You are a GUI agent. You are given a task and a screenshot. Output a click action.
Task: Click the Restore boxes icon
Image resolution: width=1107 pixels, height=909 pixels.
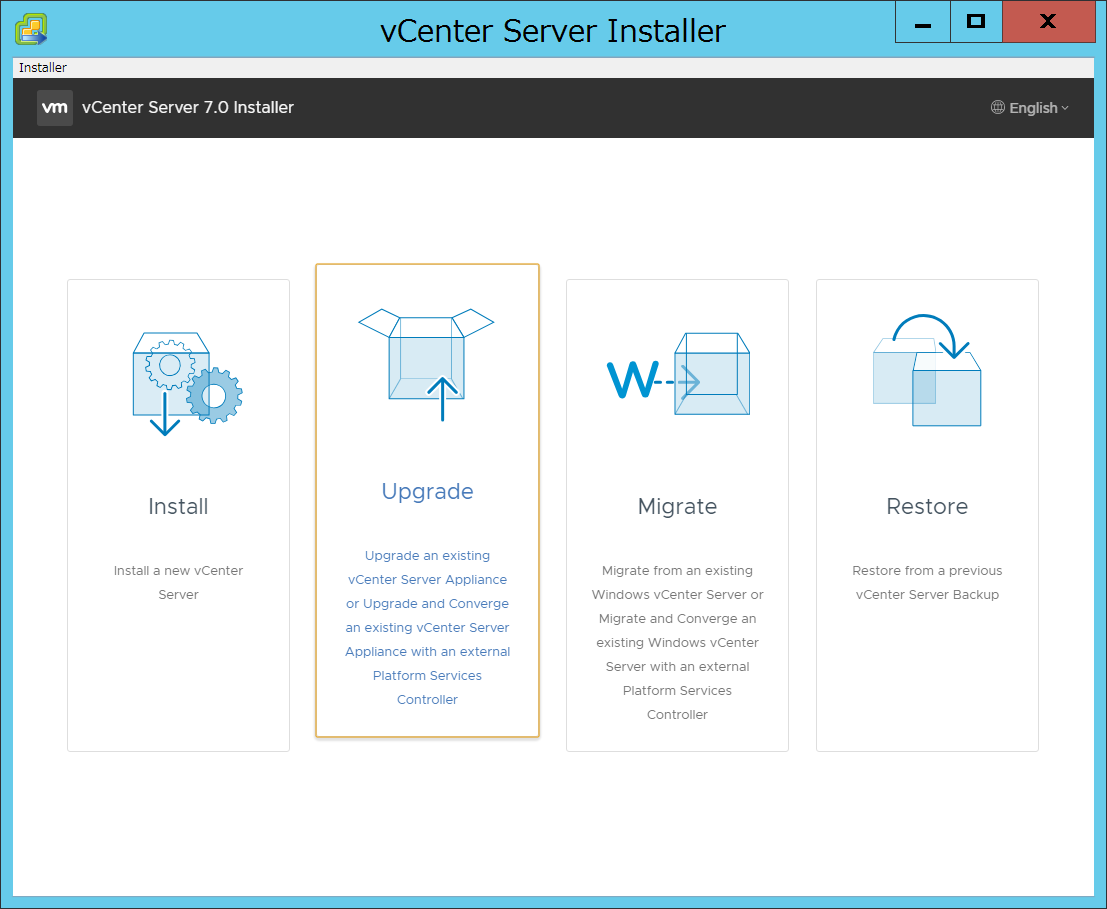tap(927, 370)
